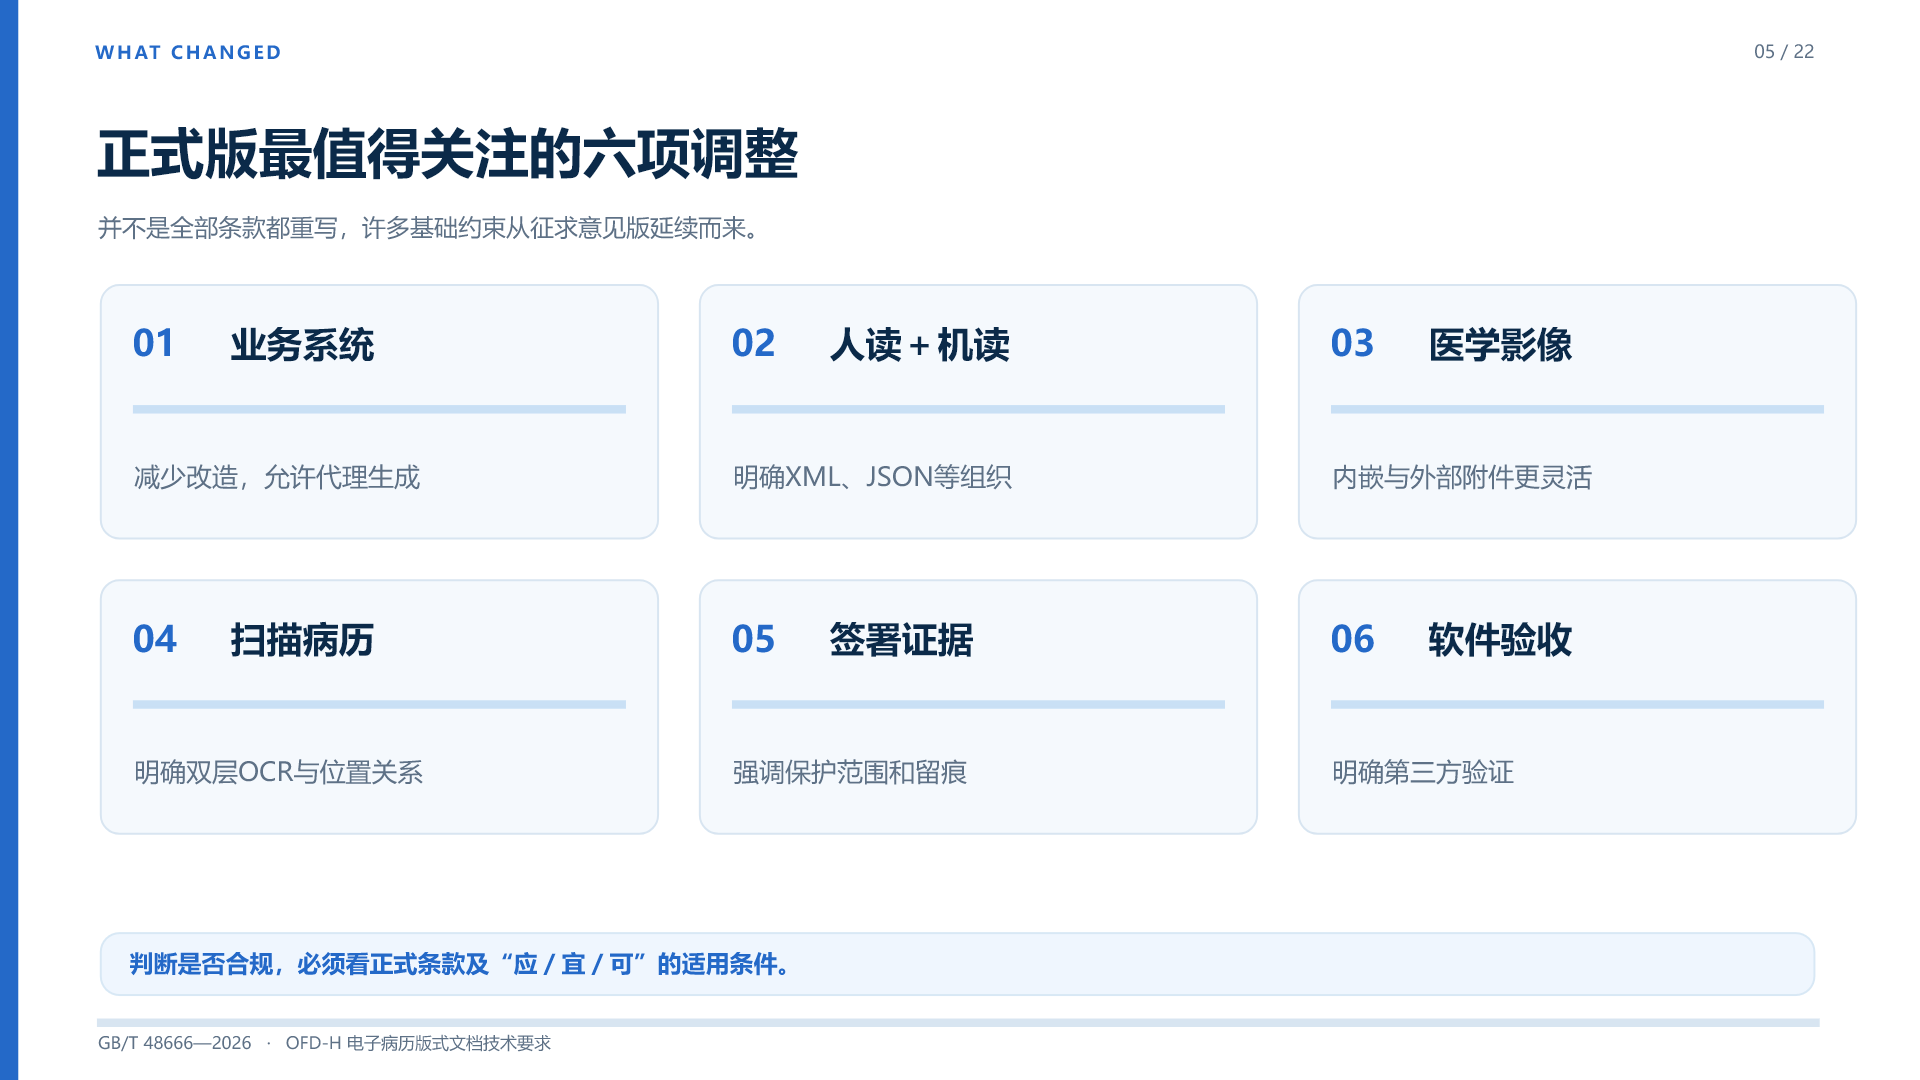The image size is (1920, 1080).
Task: Select card 01 title 业务系统
Action: [x=302, y=345]
